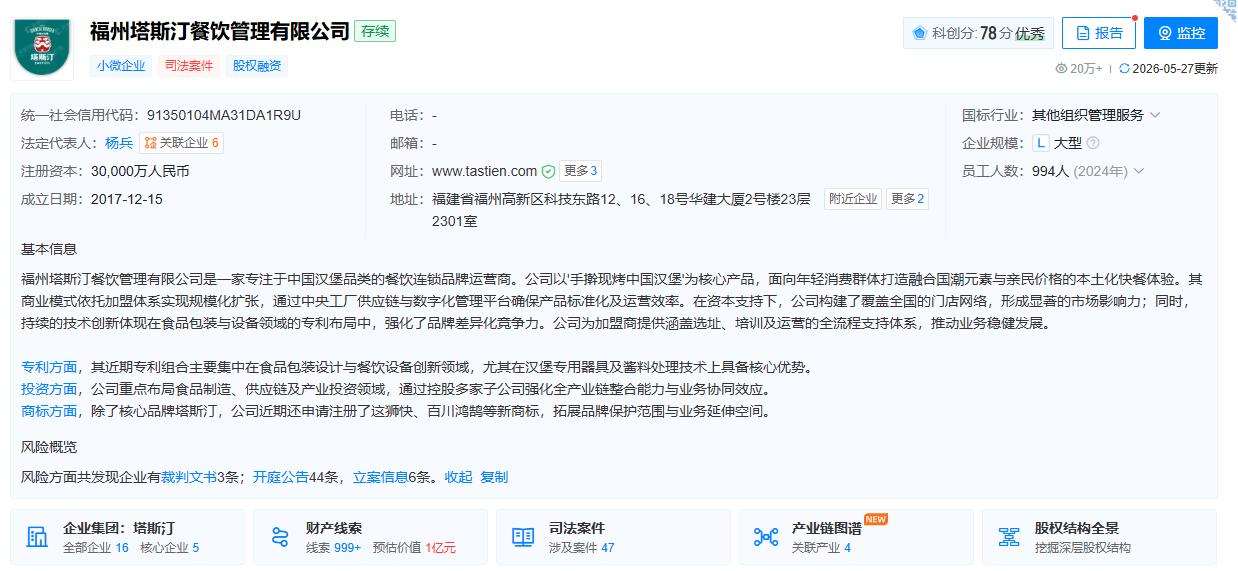Click 全部企业 16 count
1238x571 pixels.
pos(96,548)
